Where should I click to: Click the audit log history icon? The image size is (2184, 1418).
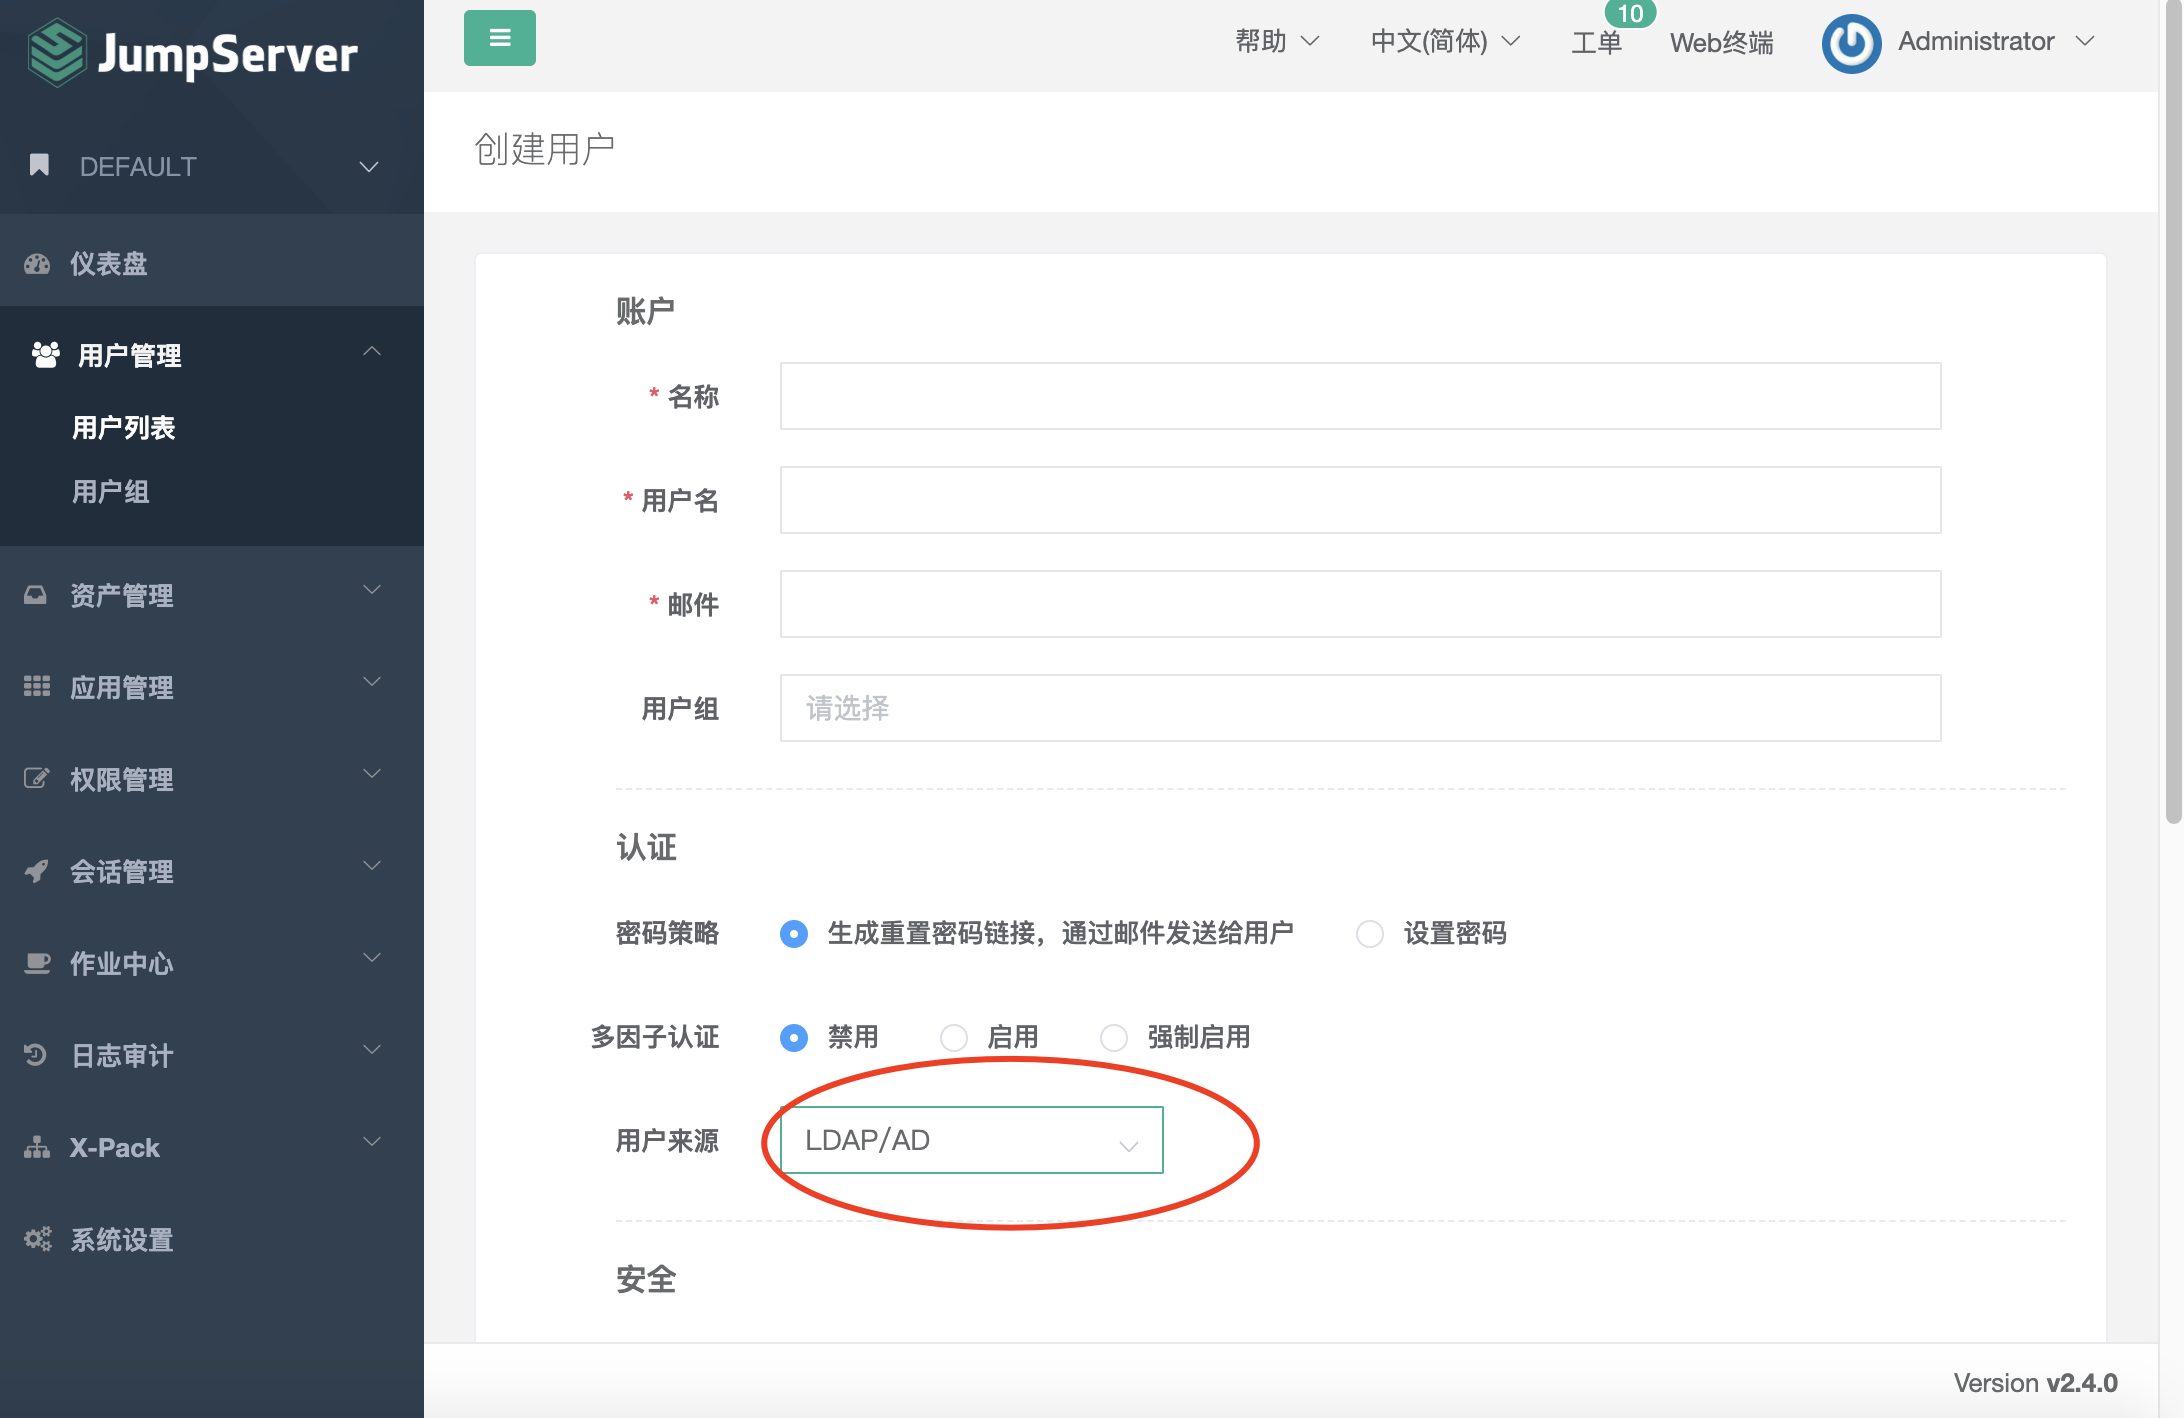(36, 1054)
